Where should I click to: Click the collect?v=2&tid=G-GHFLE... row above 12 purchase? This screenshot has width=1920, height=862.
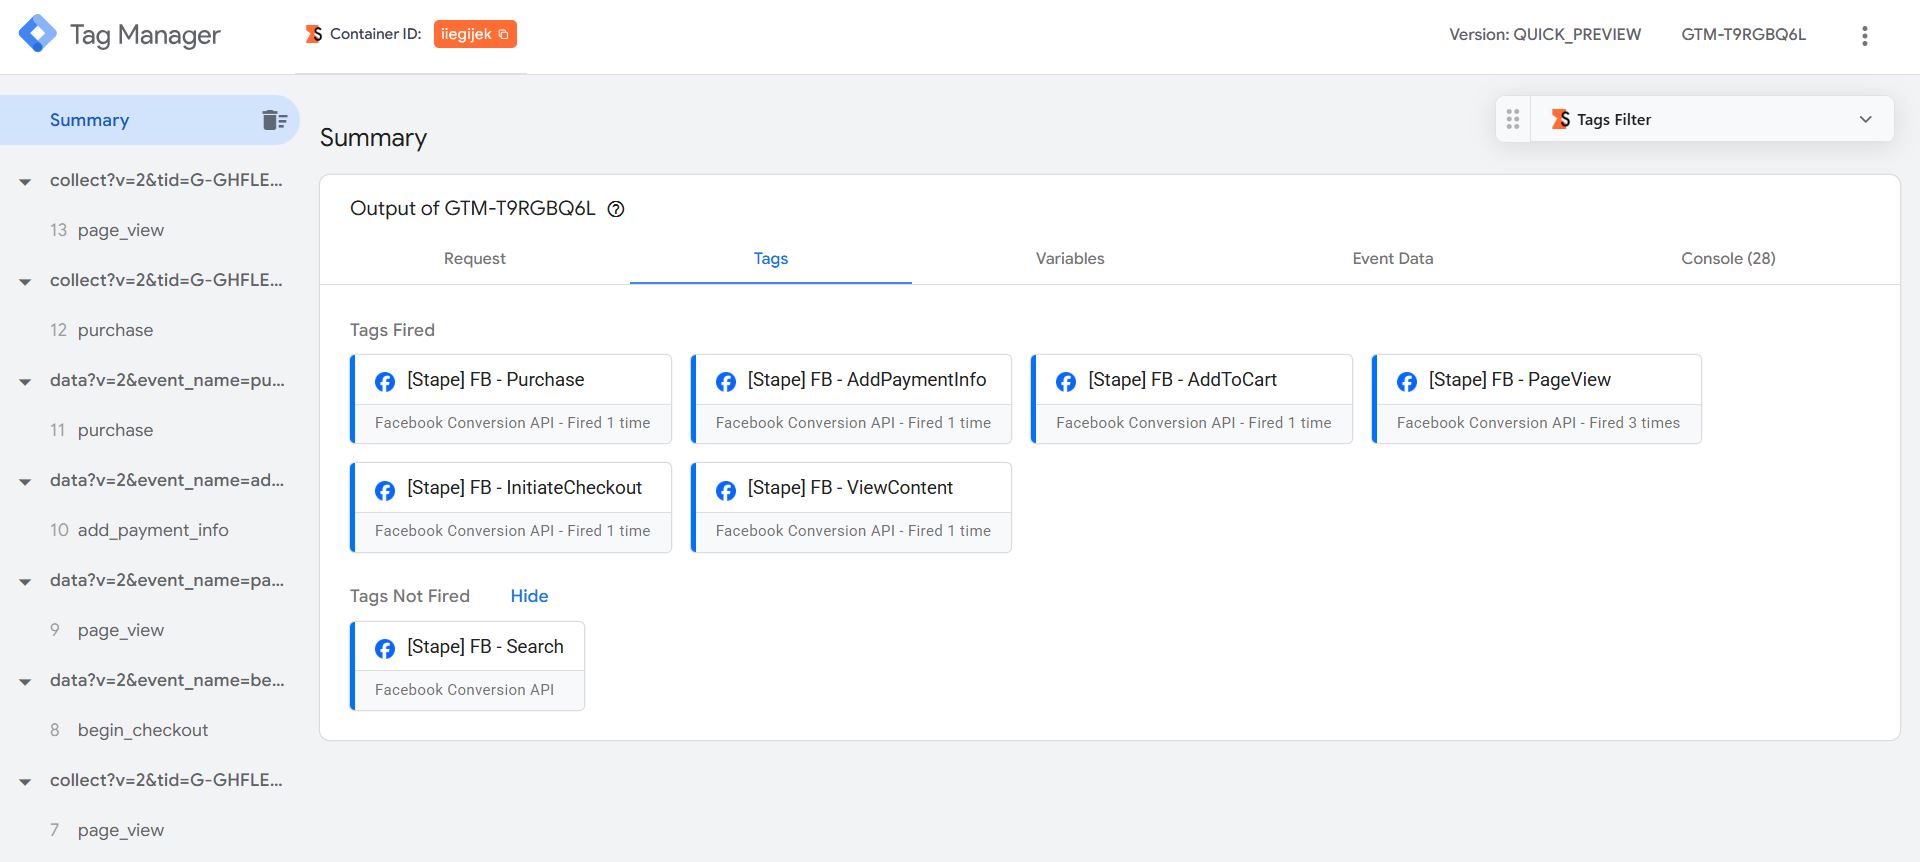pyautogui.click(x=166, y=280)
